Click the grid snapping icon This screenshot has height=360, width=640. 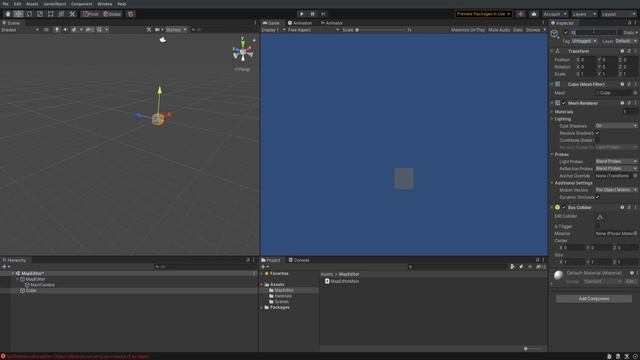[x=131, y=14]
